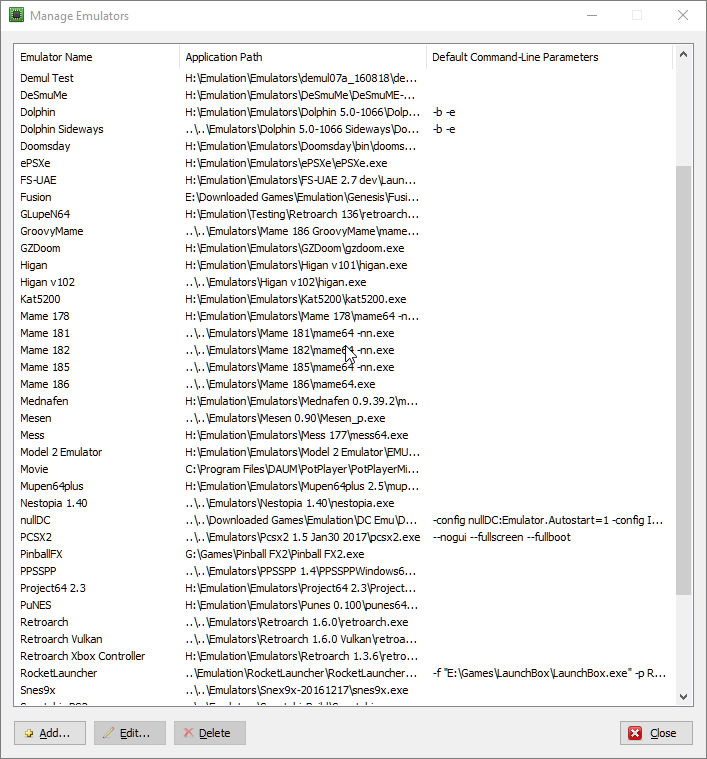Select the Dolphin emulator row

coord(344,112)
